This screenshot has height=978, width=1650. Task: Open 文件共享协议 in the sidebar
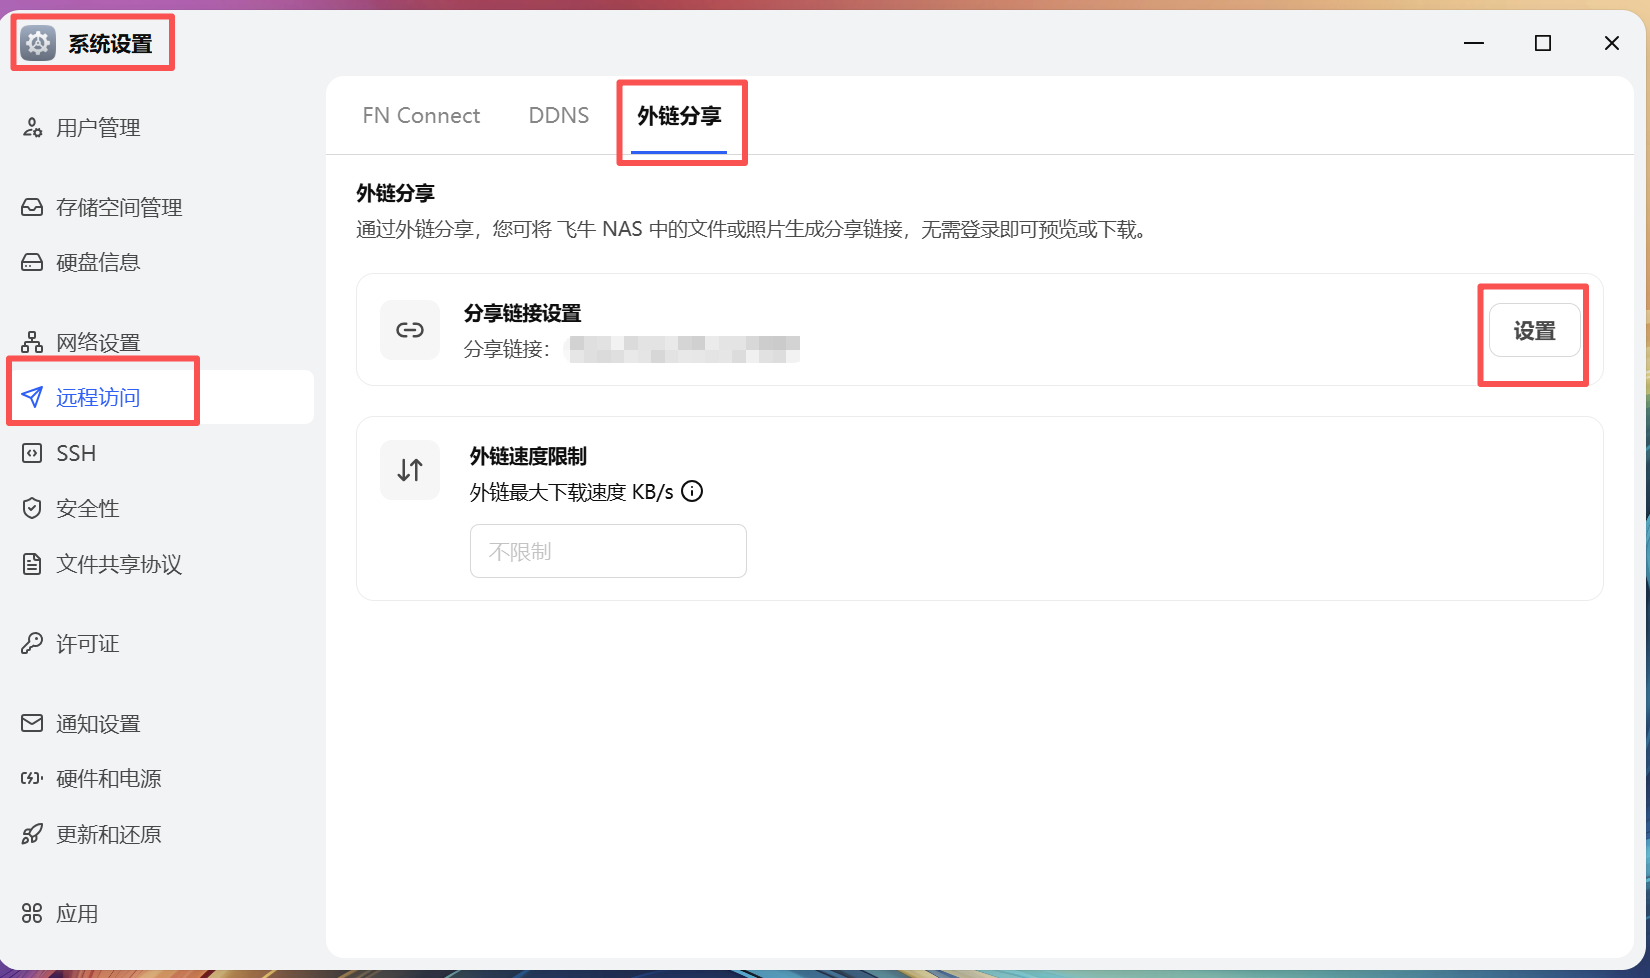click(x=118, y=564)
